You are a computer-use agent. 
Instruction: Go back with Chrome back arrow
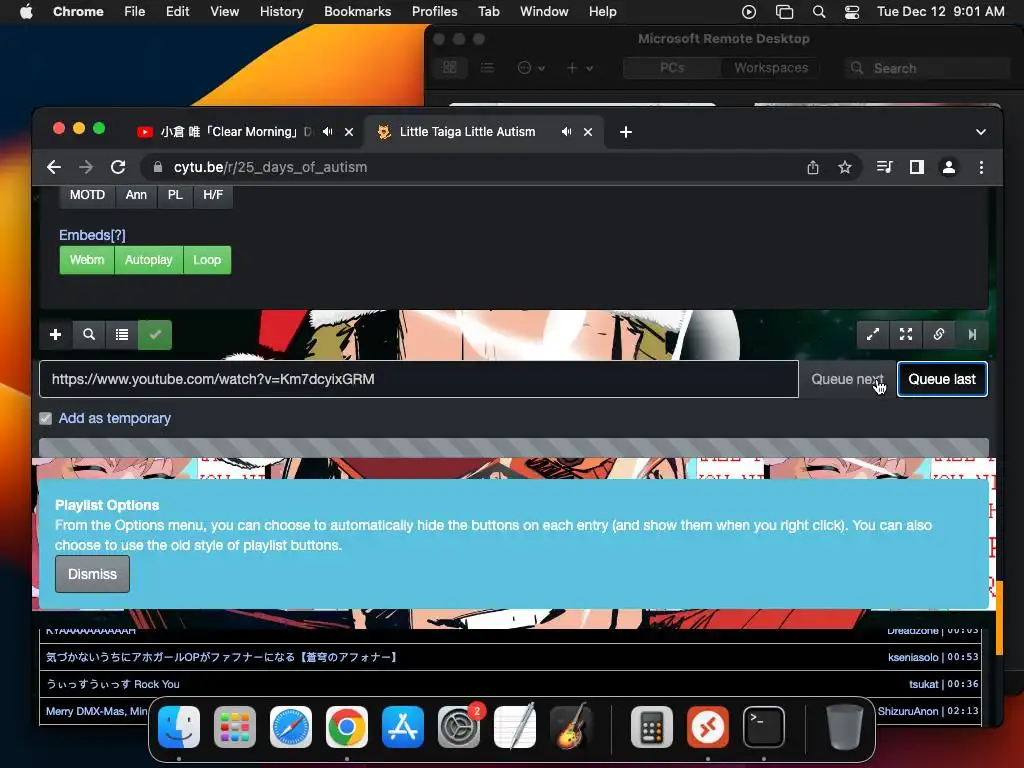(54, 168)
